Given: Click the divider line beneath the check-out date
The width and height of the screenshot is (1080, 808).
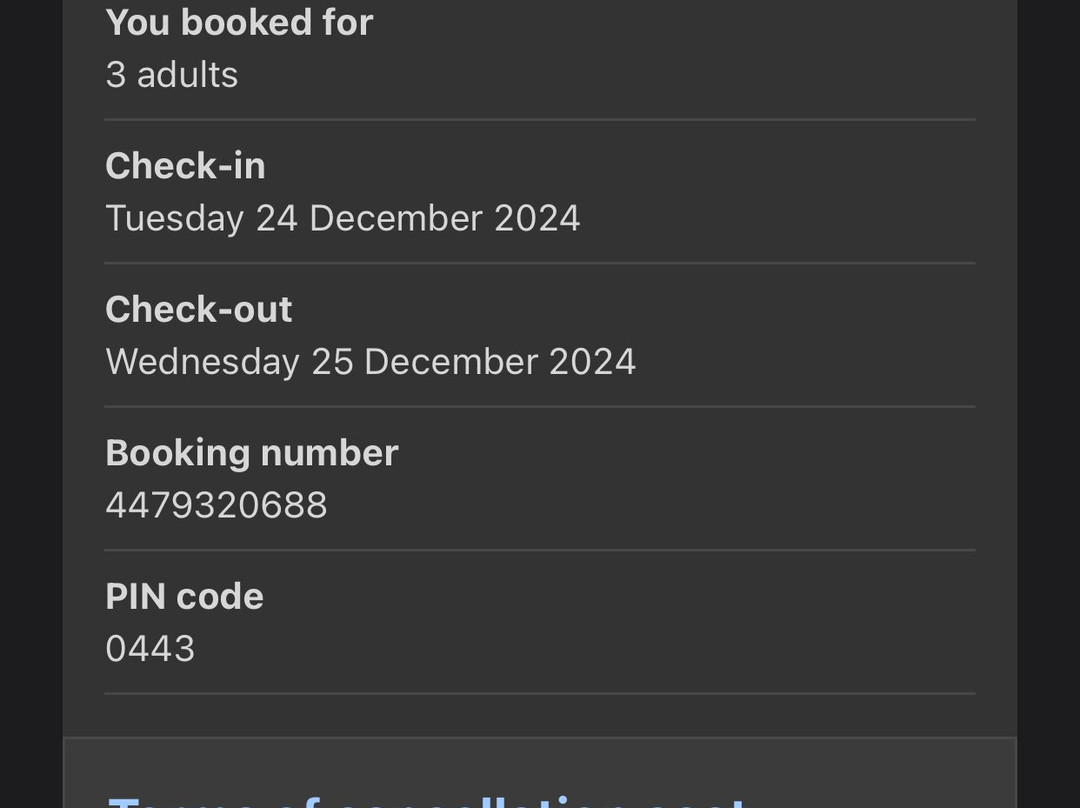Looking at the screenshot, I should pyautogui.click(x=540, y=407).
